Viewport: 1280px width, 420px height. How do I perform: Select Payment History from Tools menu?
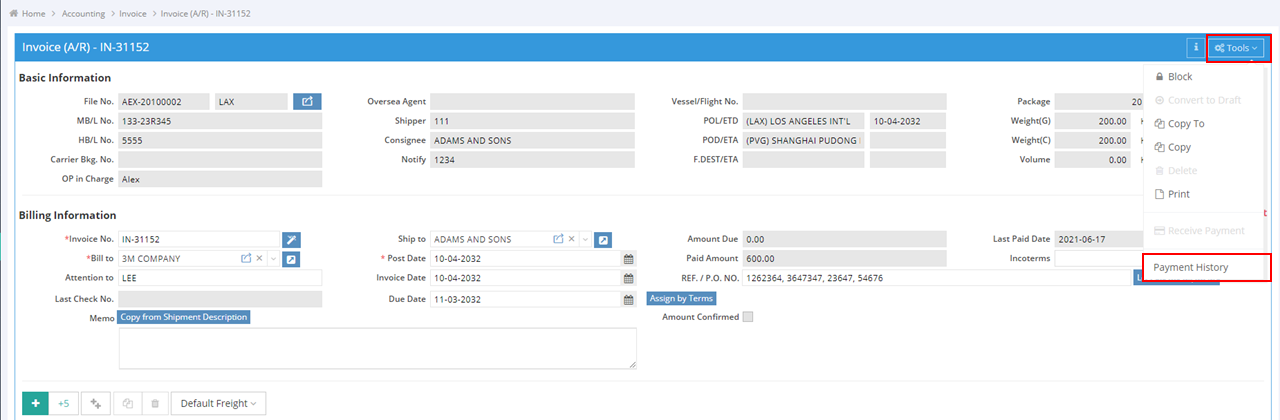point(1190,267)
